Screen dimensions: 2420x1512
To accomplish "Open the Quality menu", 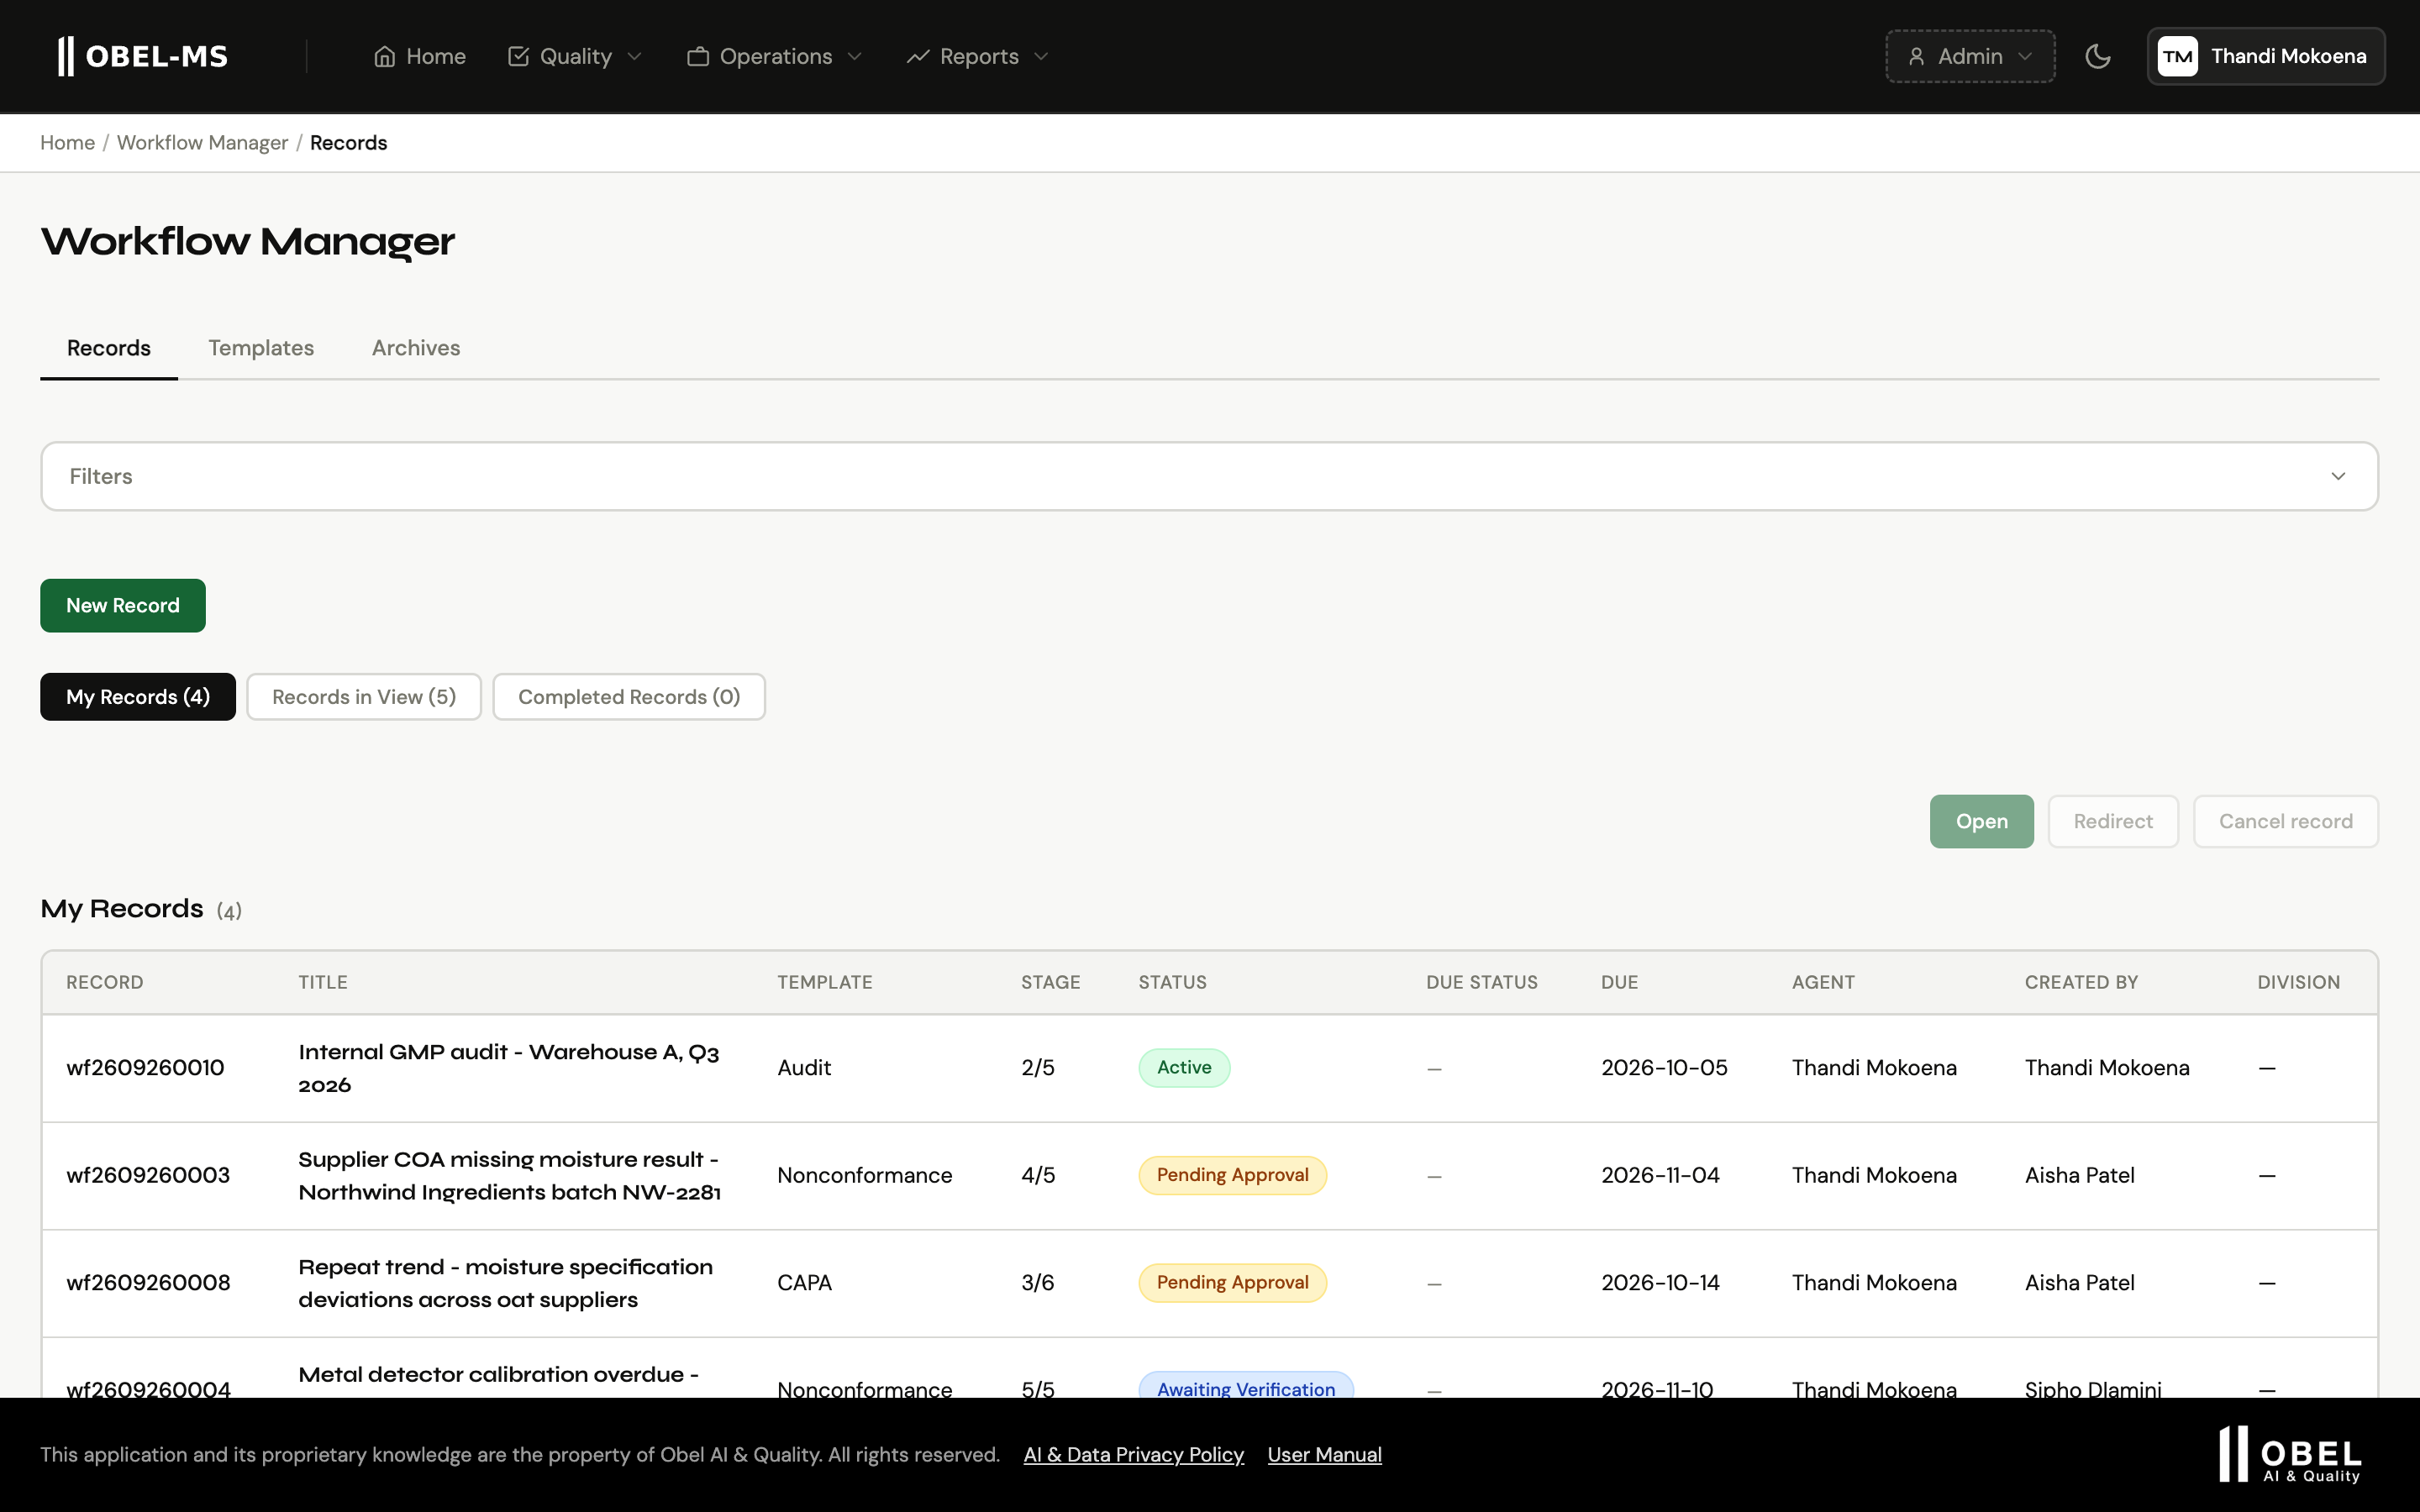I will (x=575, y=56).
